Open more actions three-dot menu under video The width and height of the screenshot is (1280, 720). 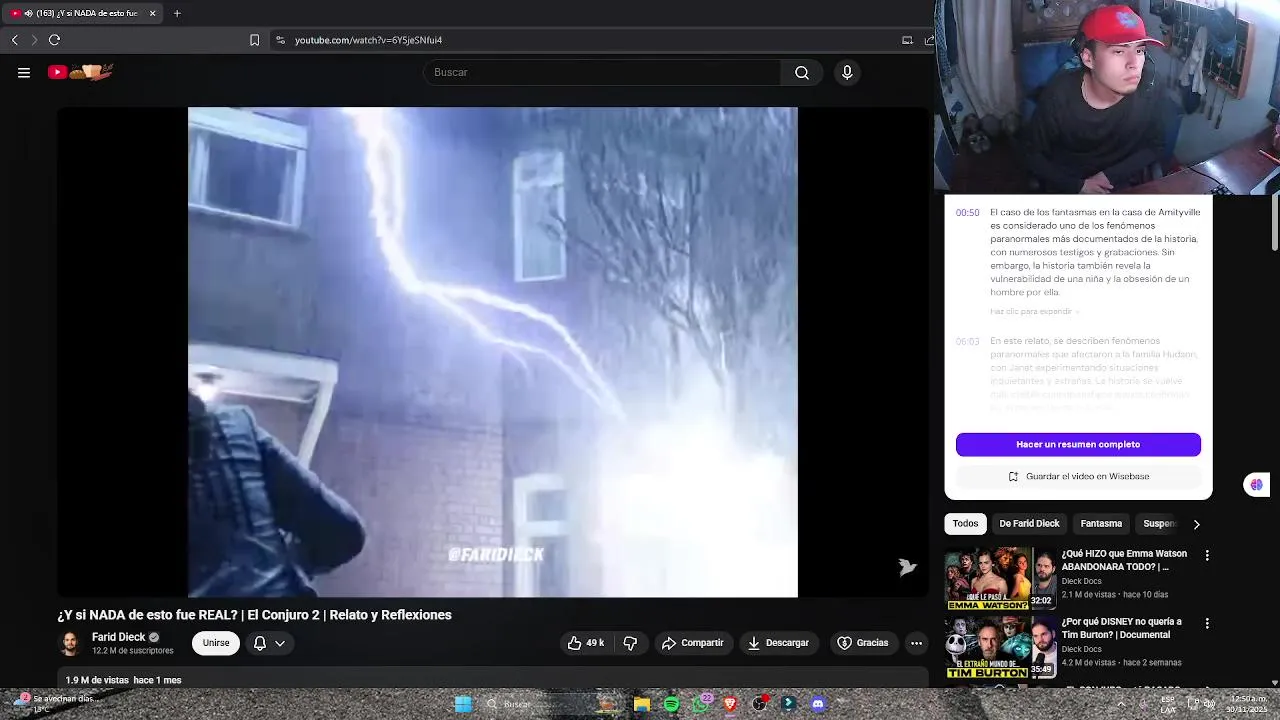tap(916, 643)
